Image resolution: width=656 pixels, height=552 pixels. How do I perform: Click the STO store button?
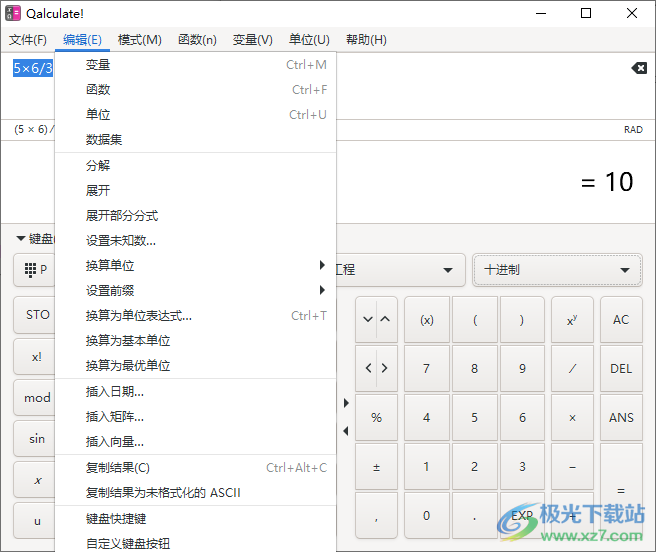click(35, 315)
